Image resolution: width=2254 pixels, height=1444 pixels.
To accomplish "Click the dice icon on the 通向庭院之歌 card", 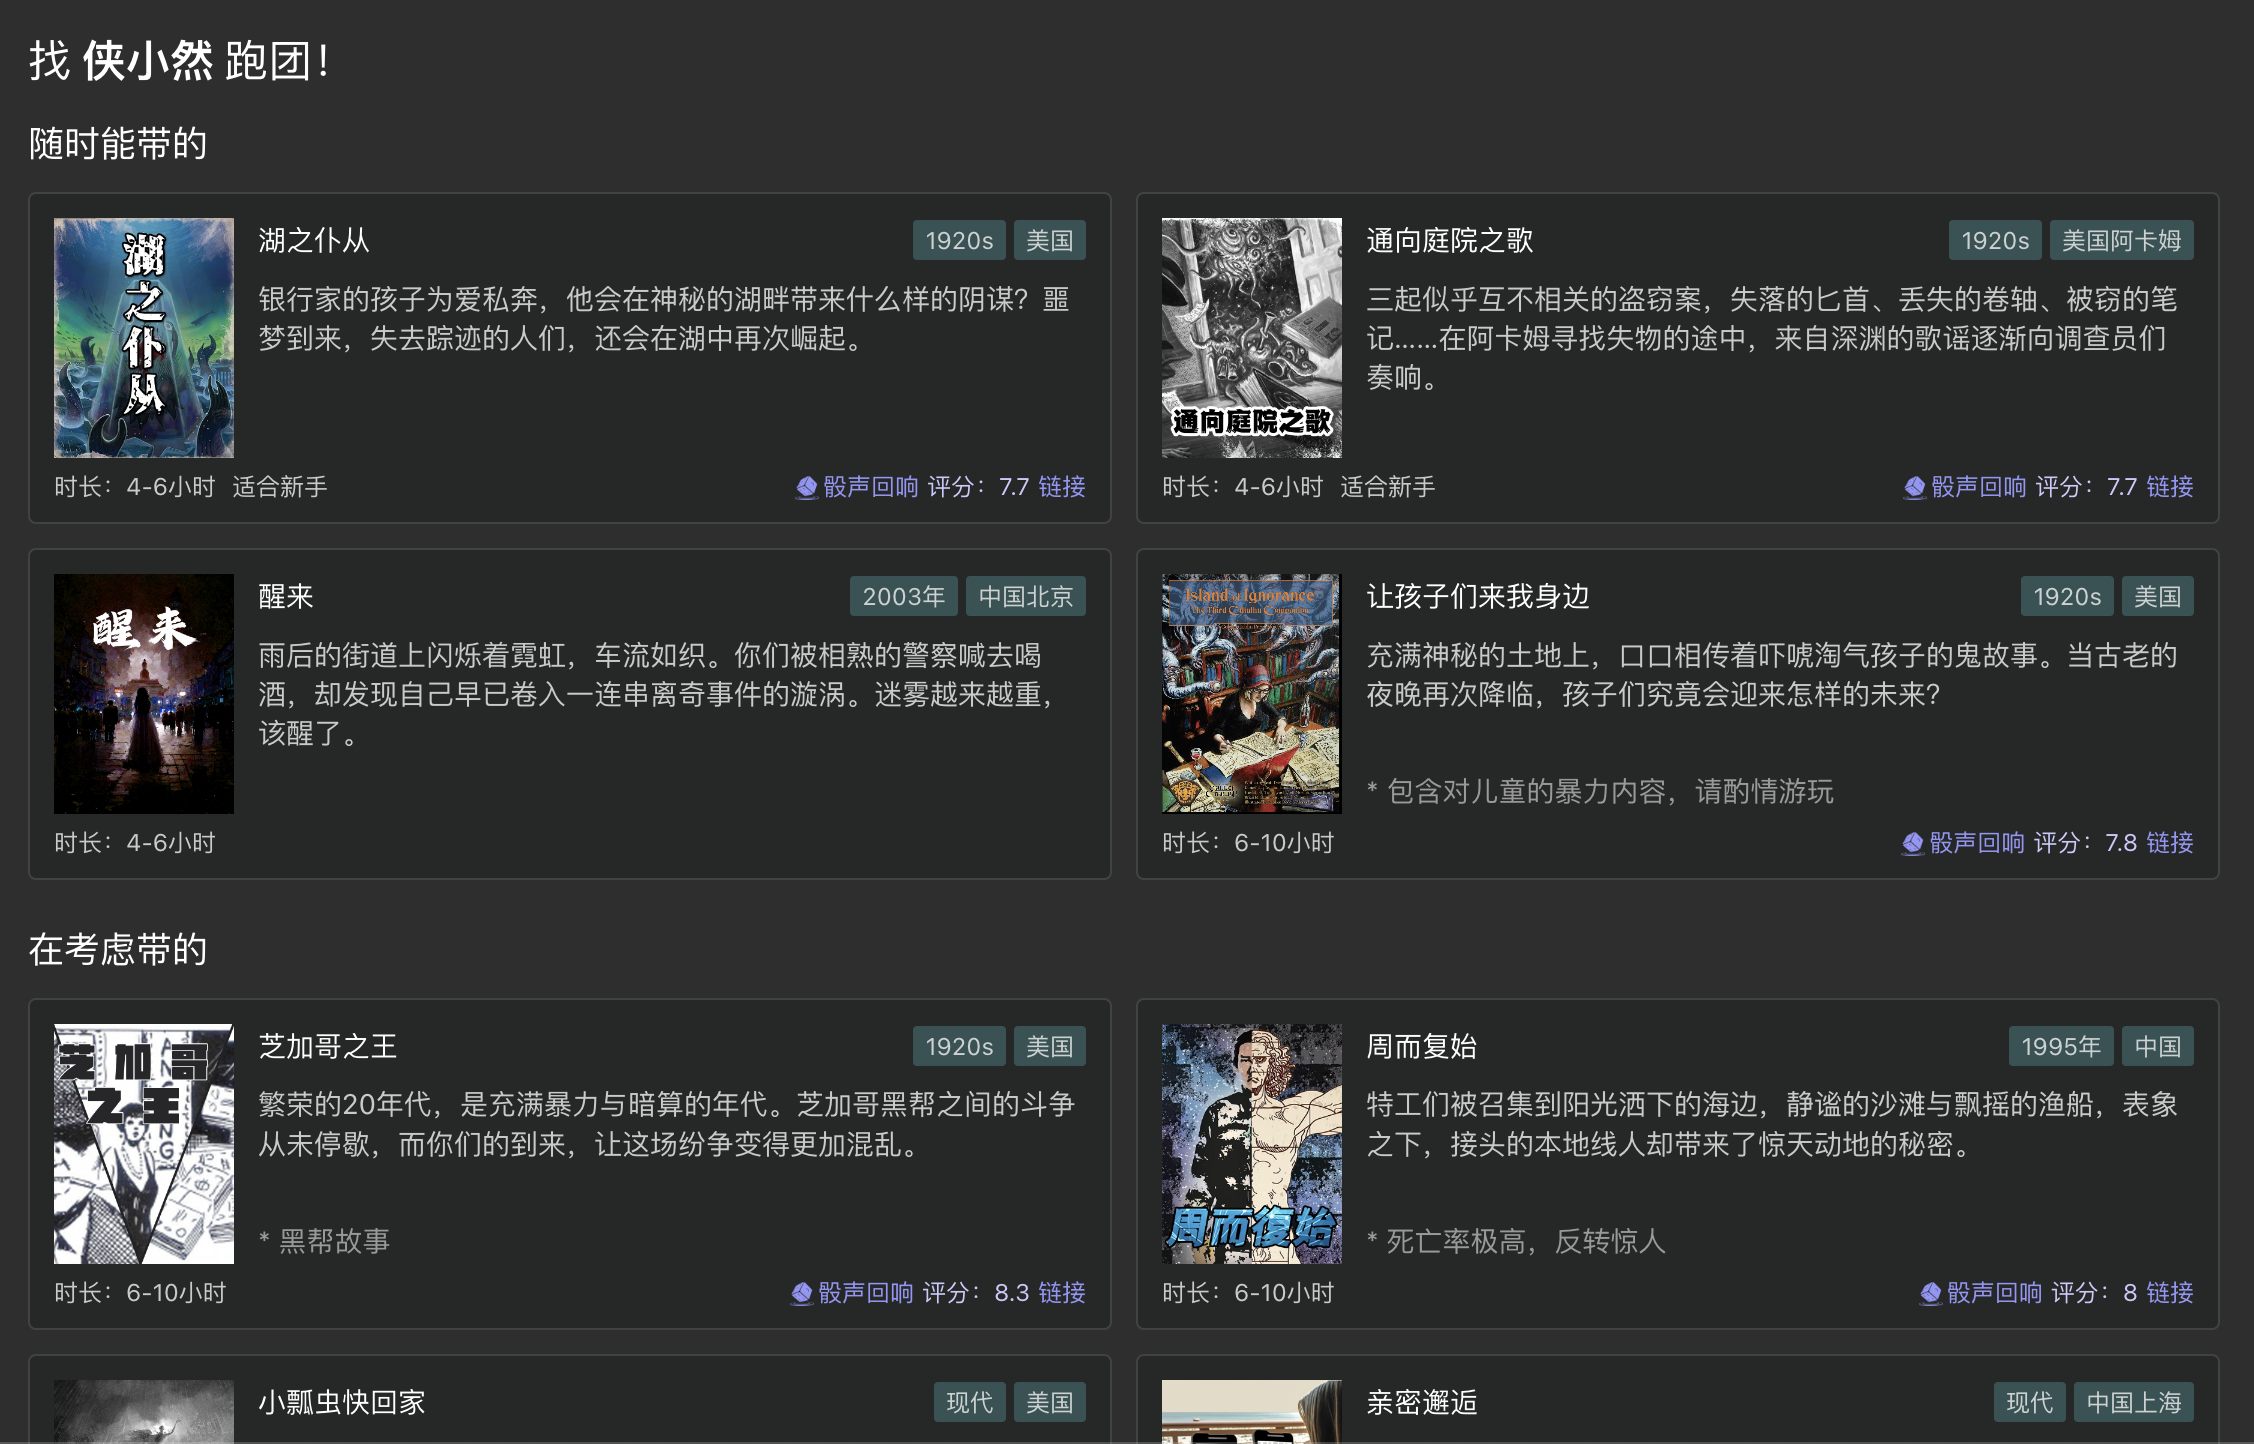I will click(1915, 487).
